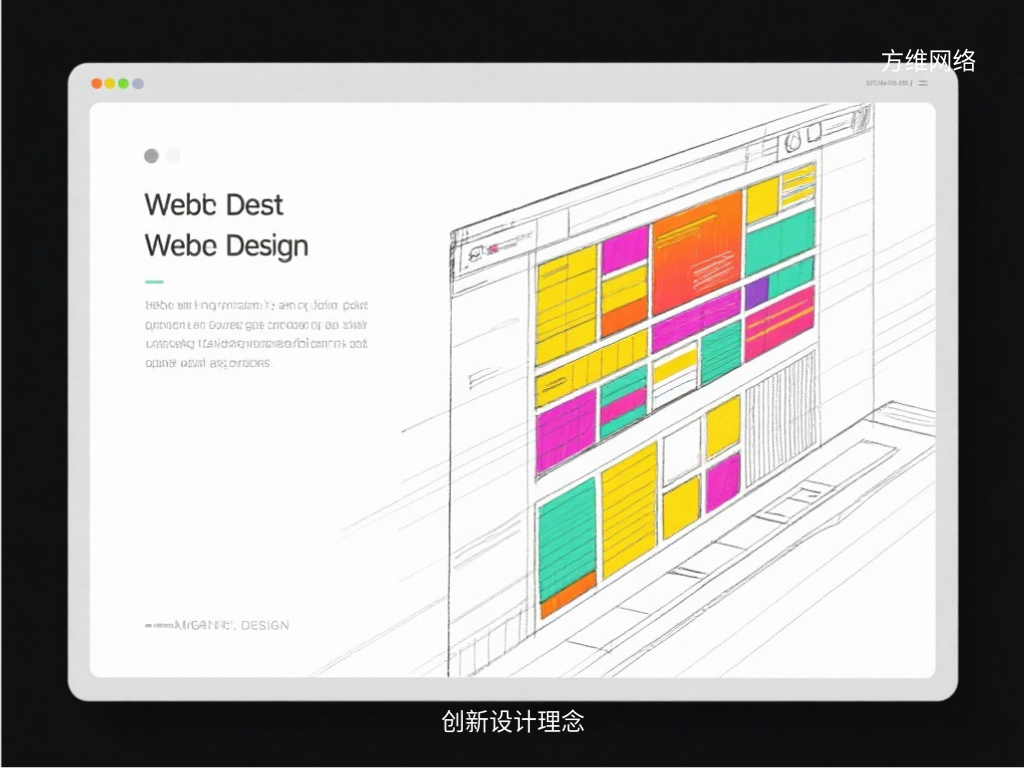Screen dimensions: 1024x768
Task: Click the yellow dot in the window title bar
Action: point(110,84)
